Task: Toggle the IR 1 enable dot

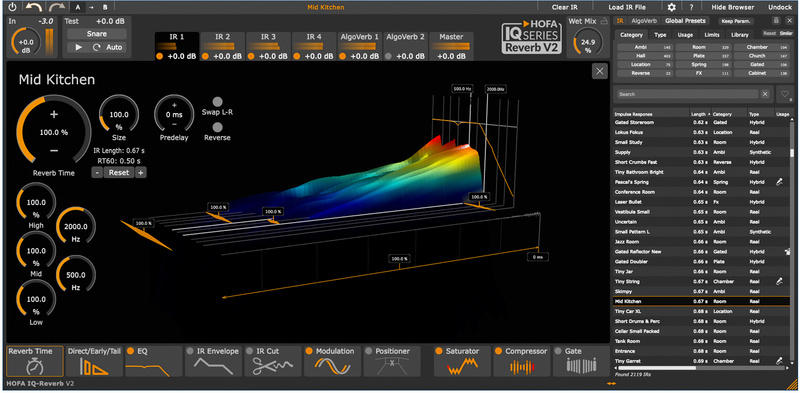Action: pos(160,56)
